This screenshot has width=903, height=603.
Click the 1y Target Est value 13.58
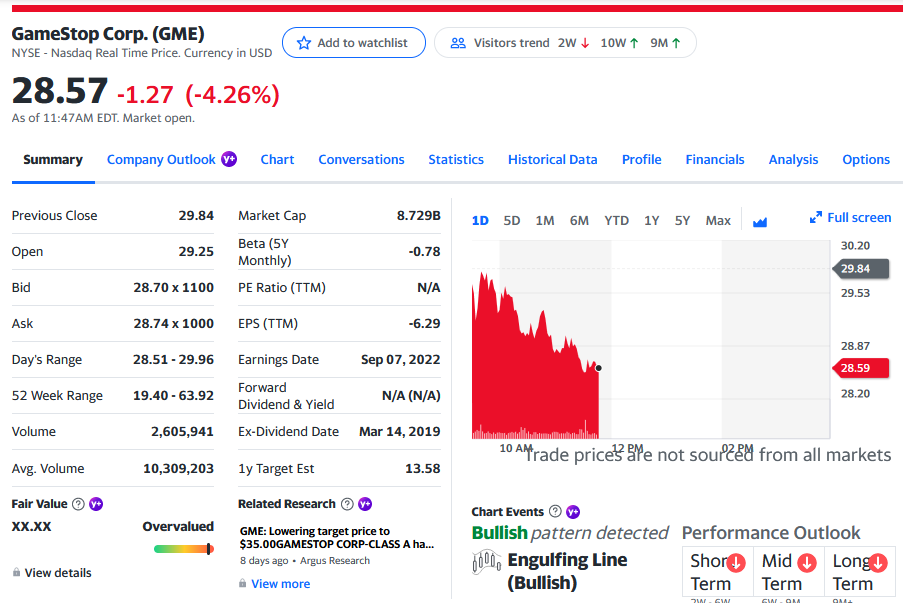(423, 469)
